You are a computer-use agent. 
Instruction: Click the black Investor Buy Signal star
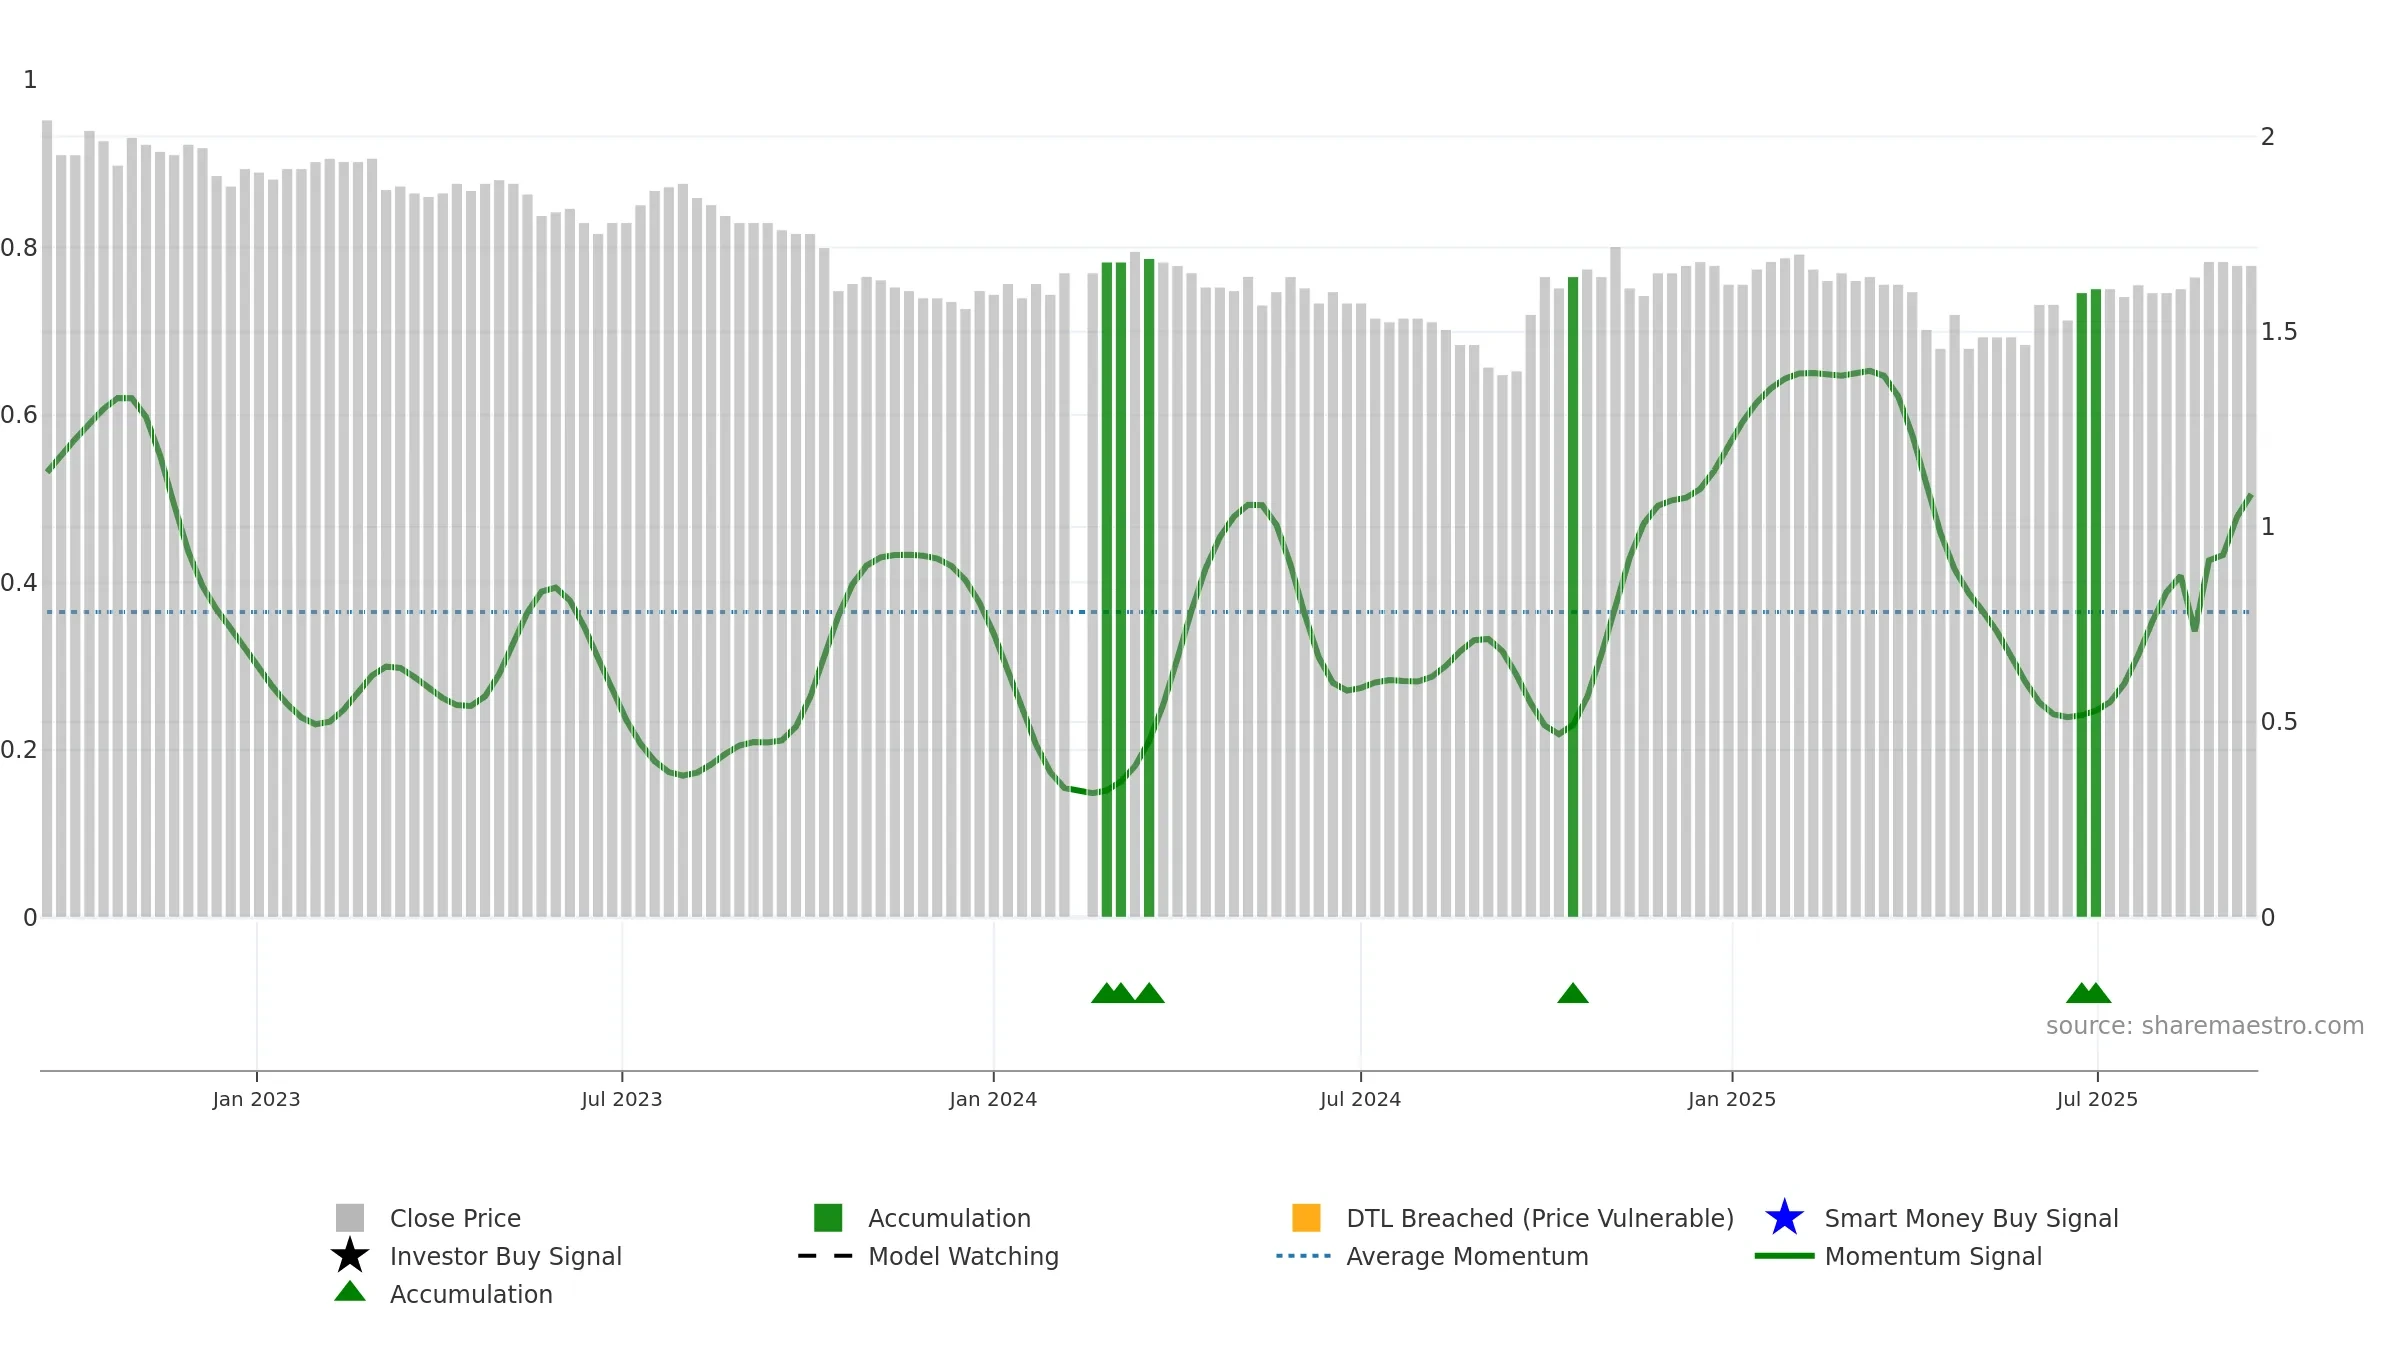click(350, 1255)
